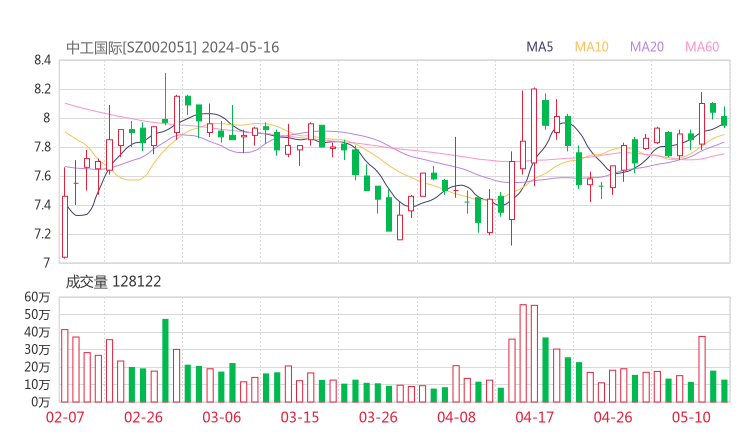
Task: Click the tallest green volume bar
Action: pos(165,361)
